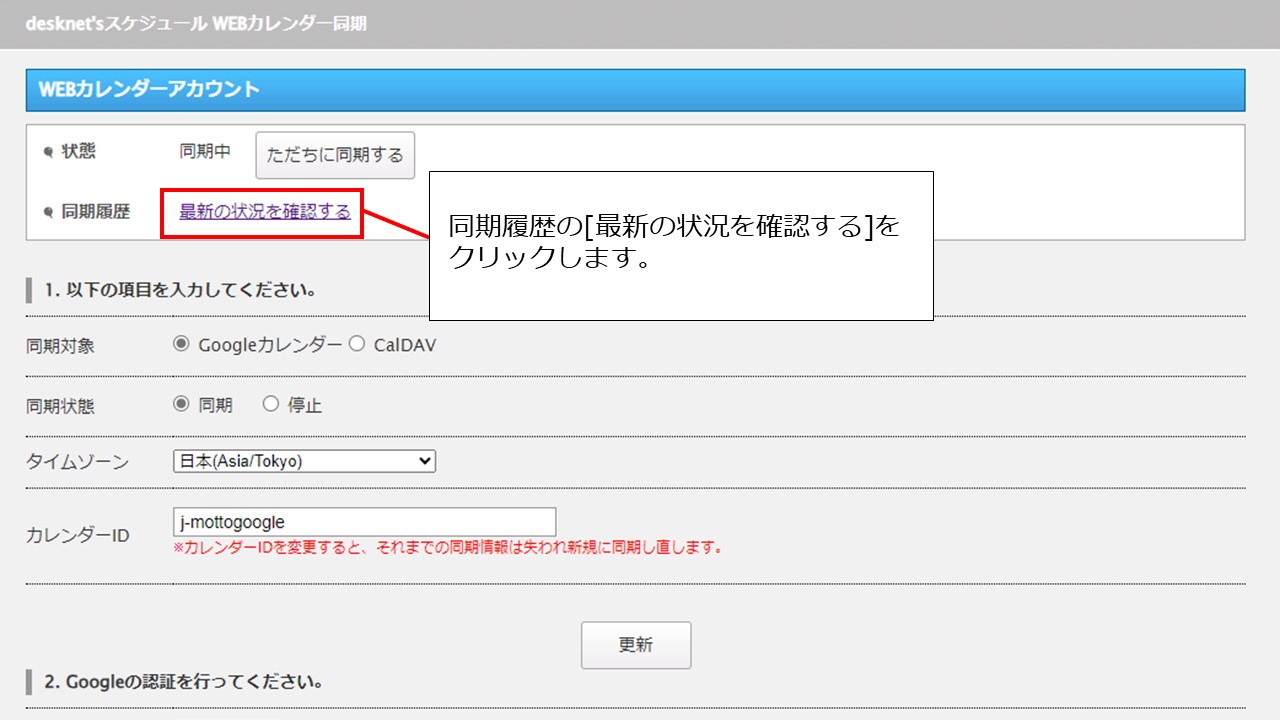Click the ただちに同期する button
This screenshot has width=1280, height=720.
335,155
